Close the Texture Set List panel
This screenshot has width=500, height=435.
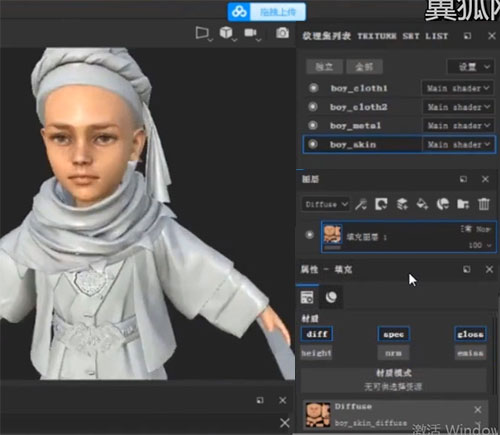492,36
